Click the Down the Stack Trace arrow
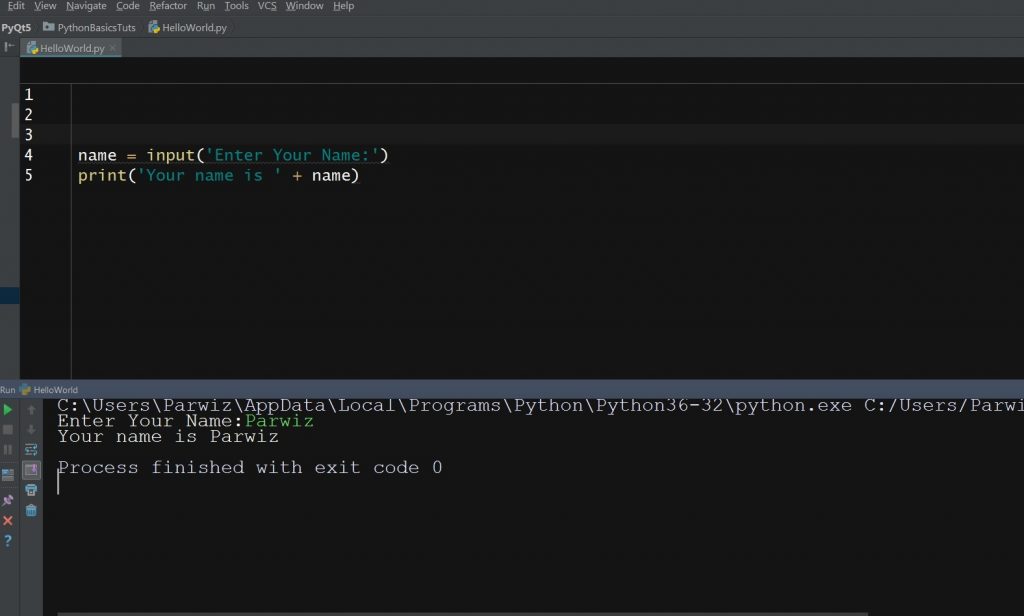 [x=31, y=429]
